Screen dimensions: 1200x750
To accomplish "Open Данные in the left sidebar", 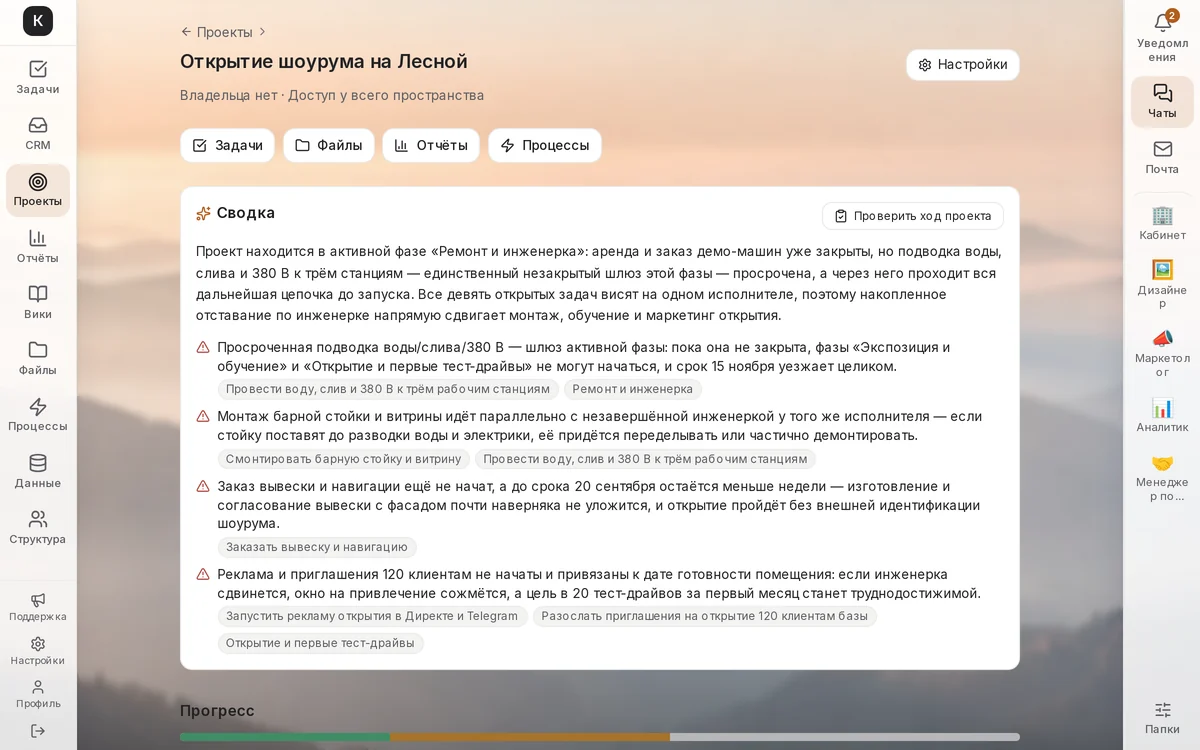I will click(x=38, y=472).
